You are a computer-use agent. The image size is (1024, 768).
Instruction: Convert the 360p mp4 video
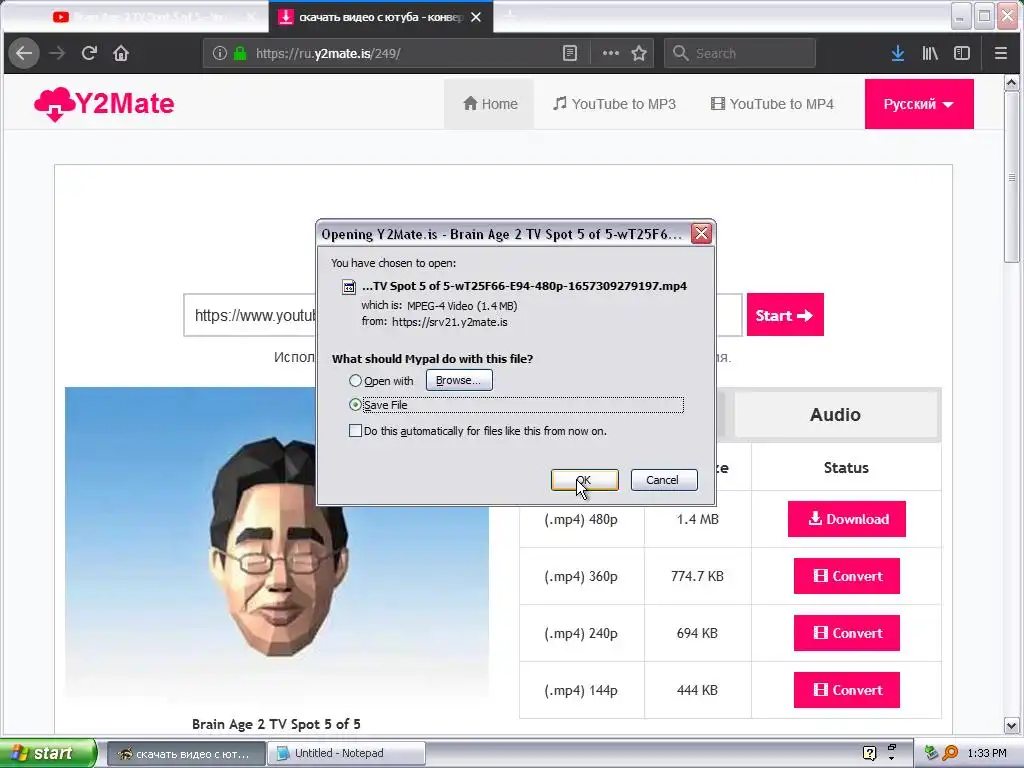pos(846,576)
